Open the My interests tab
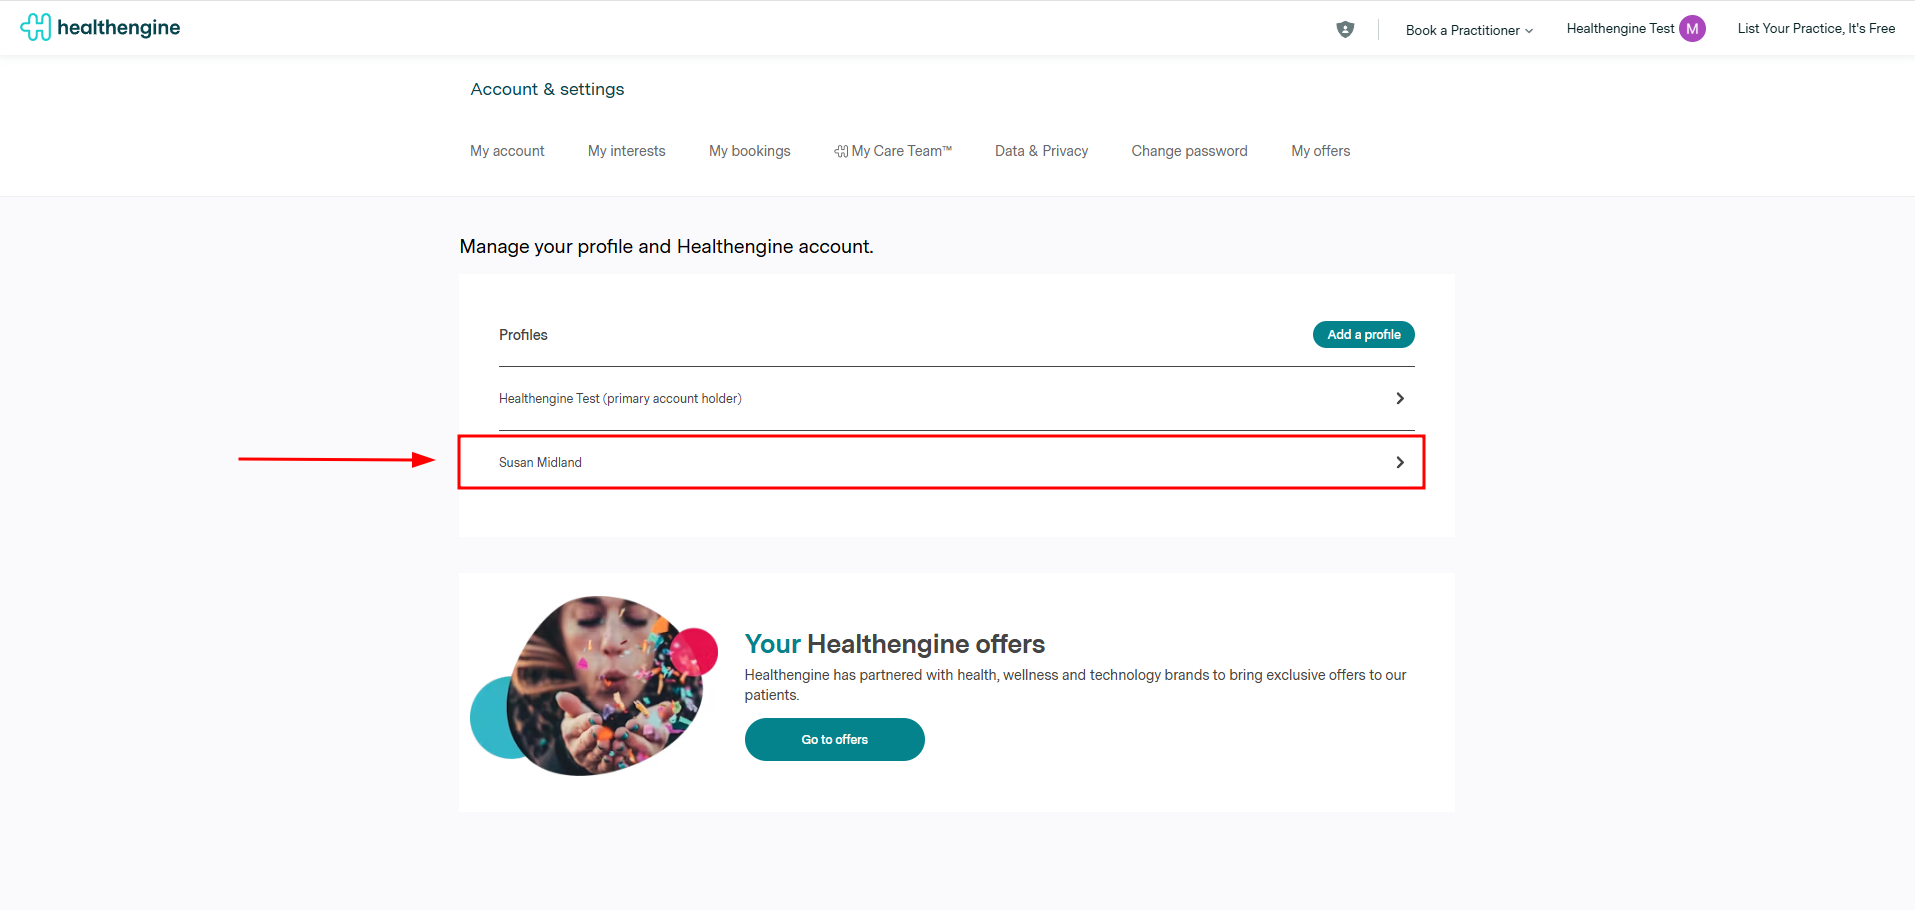 tap(626, 151)
